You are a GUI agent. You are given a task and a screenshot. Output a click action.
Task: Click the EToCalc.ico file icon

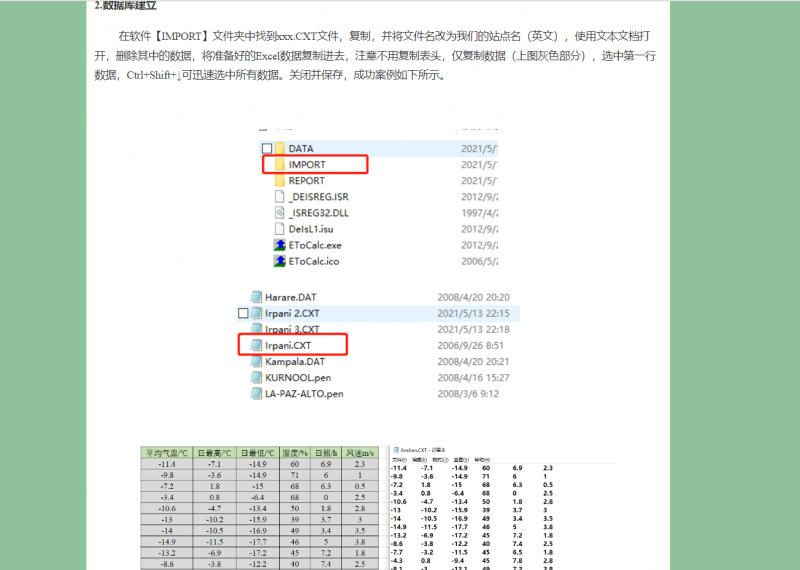pos(279,261)
